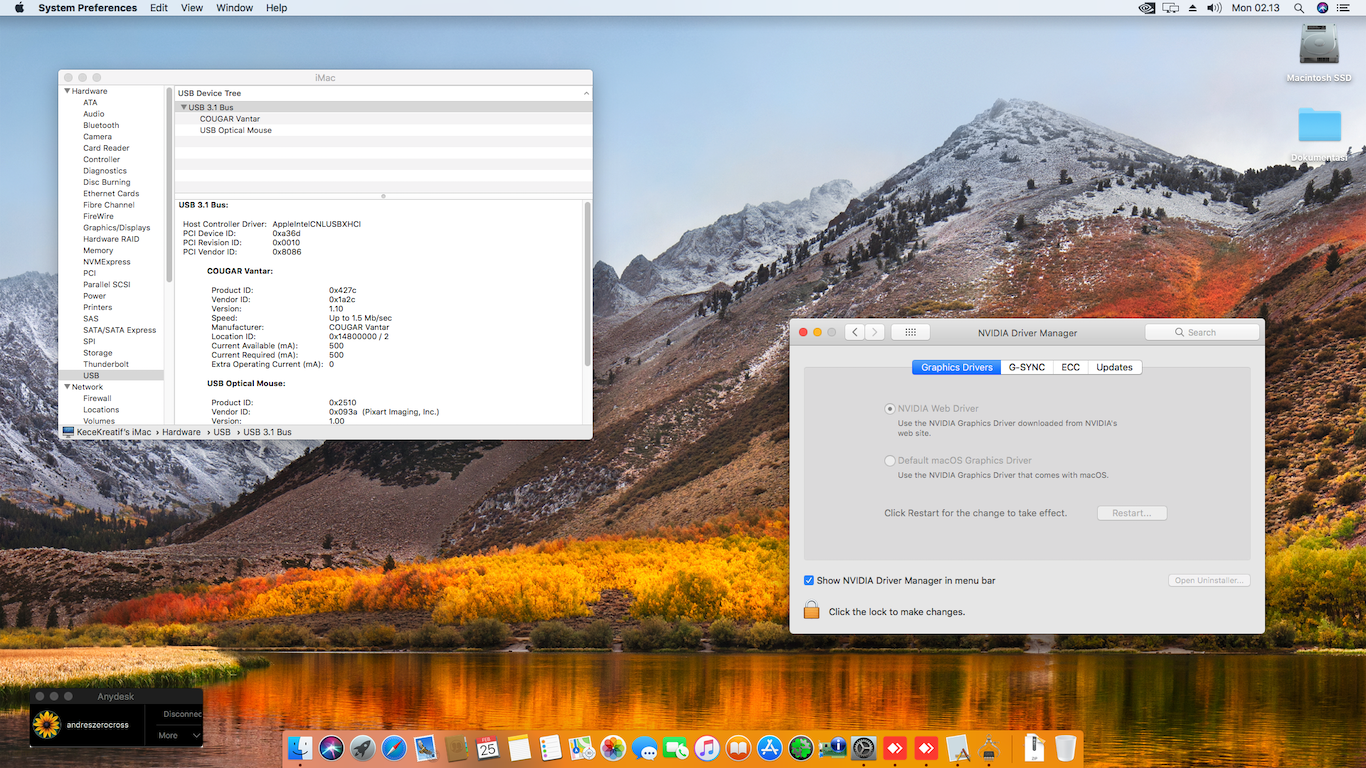The height and width of the screenshot is (768, 1366).
Task: Open the Trash in the Dock
Action: [1065, 747]
